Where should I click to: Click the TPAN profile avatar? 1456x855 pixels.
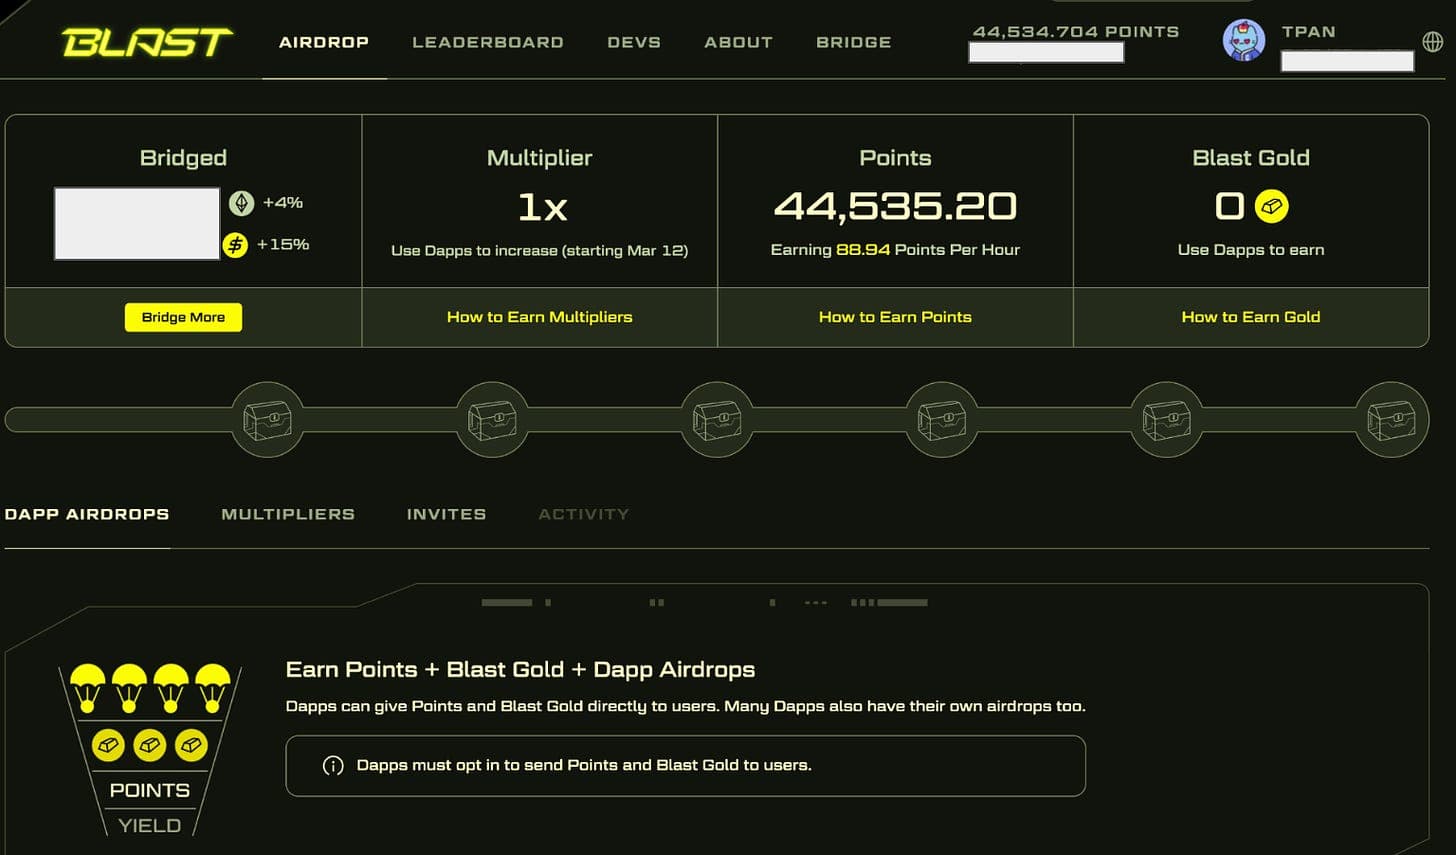(x=1244, y=40)
